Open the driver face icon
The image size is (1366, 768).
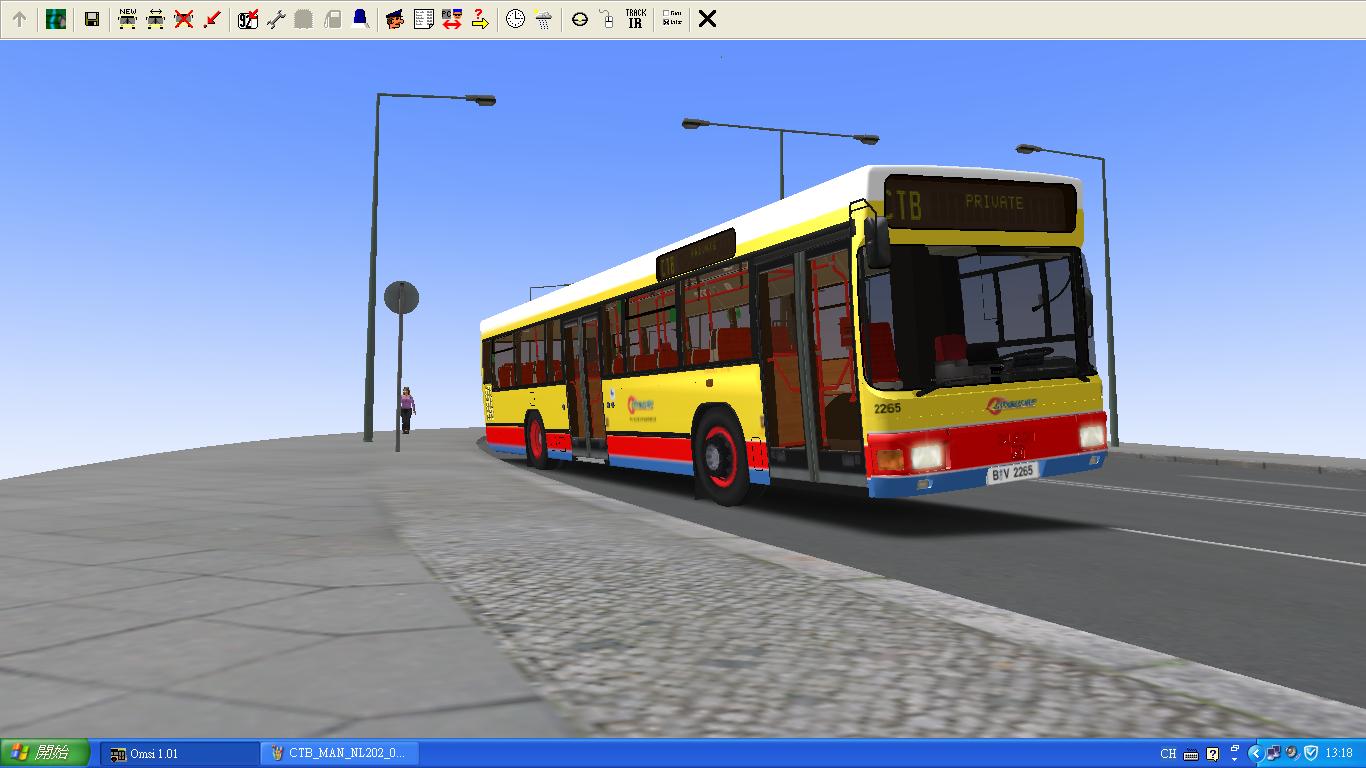click(x=395, y=19)
